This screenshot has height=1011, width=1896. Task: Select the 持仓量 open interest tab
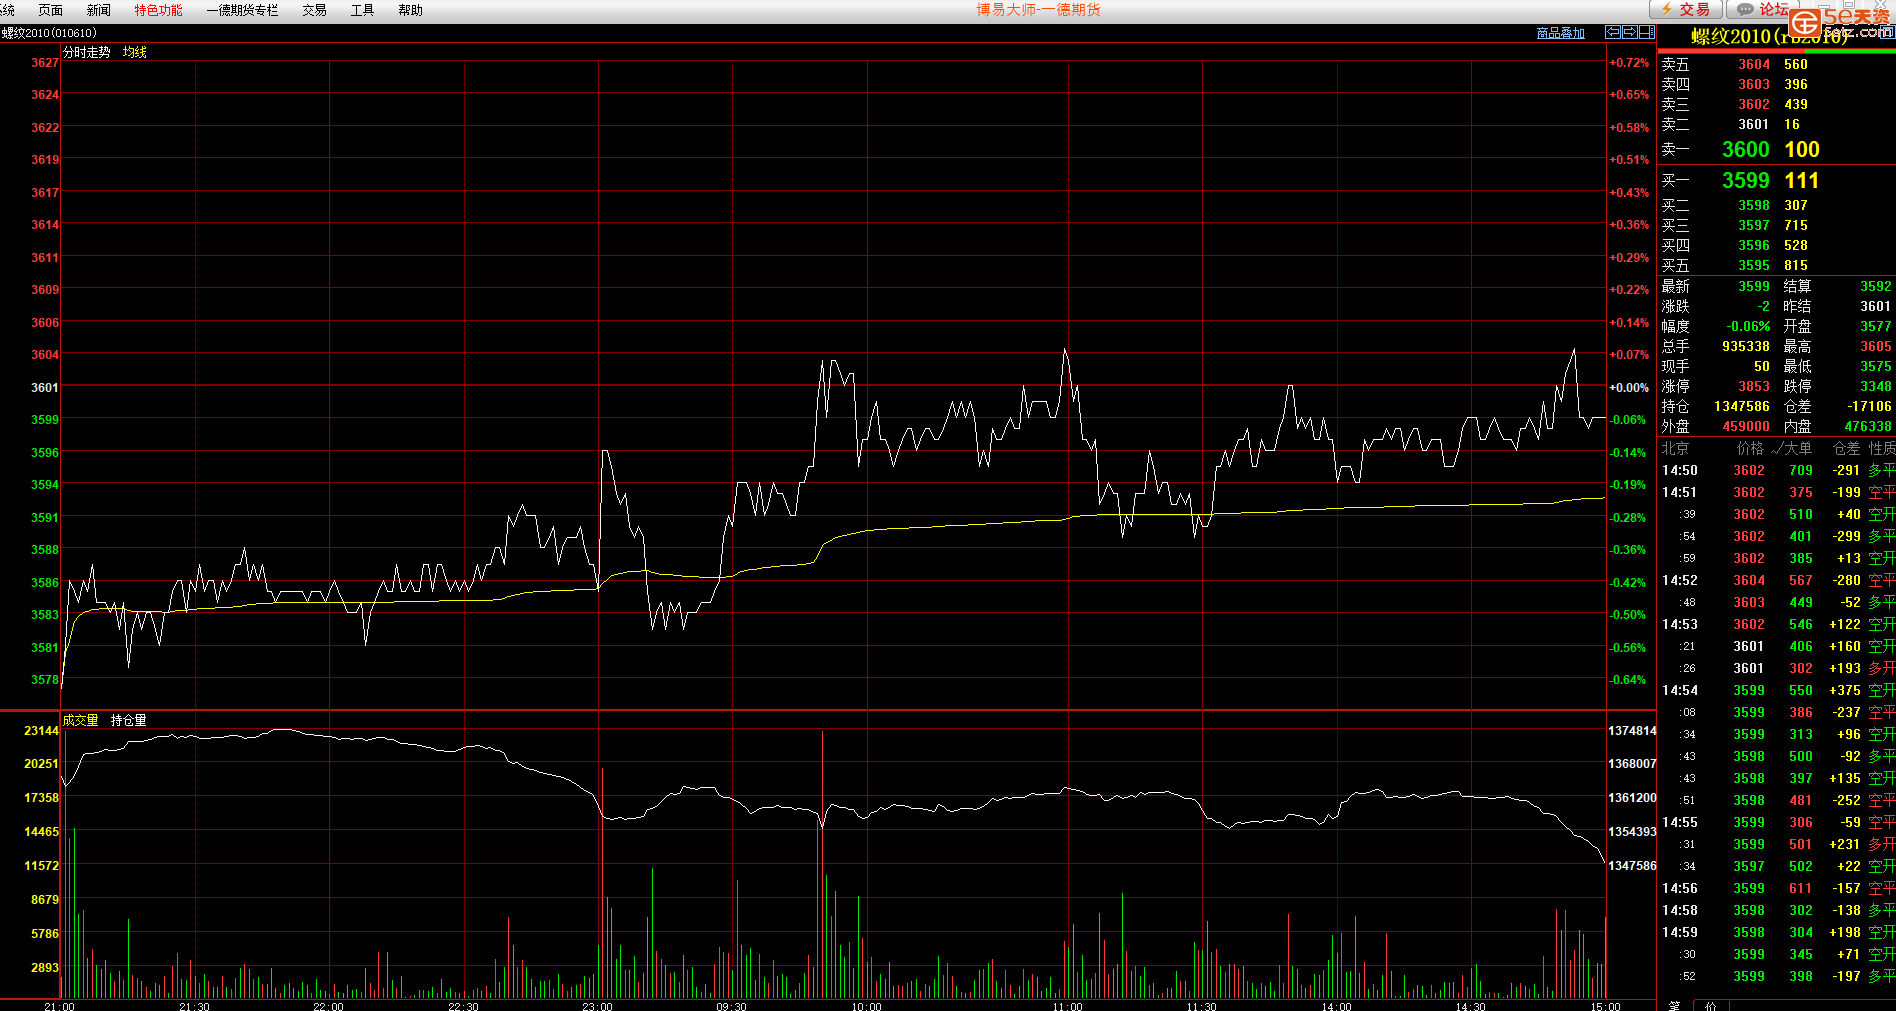(128, 720)
